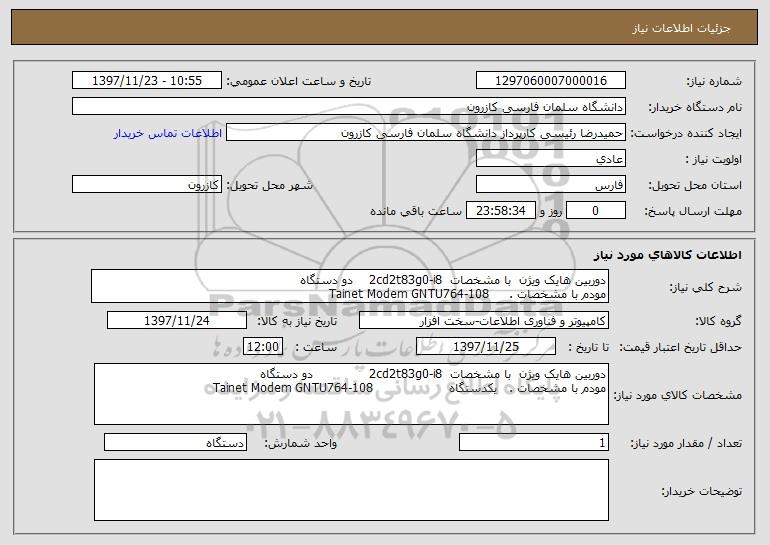The height and width of the screenshot is (545, 770).
Task: Select the priority field عادی
Action: pos(550,158)
